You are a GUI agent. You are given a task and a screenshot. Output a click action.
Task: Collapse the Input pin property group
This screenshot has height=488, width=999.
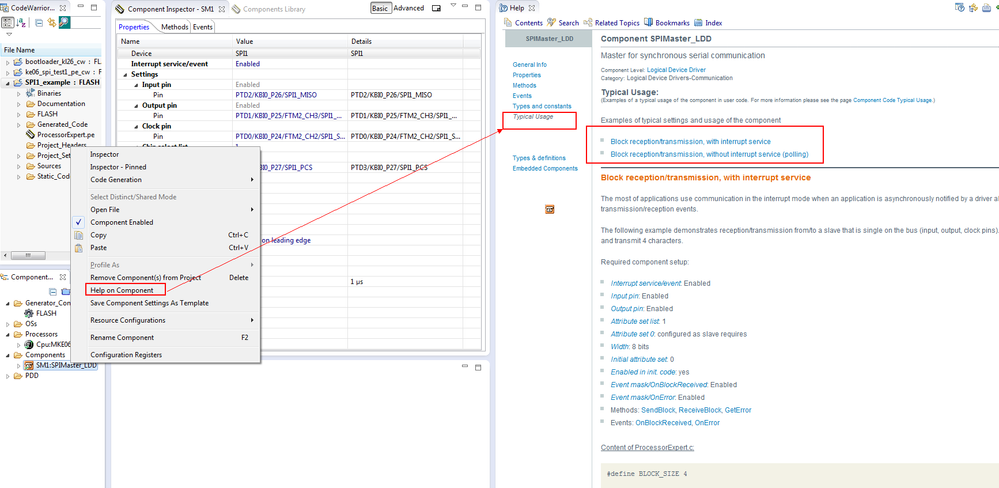coord(136,85)
